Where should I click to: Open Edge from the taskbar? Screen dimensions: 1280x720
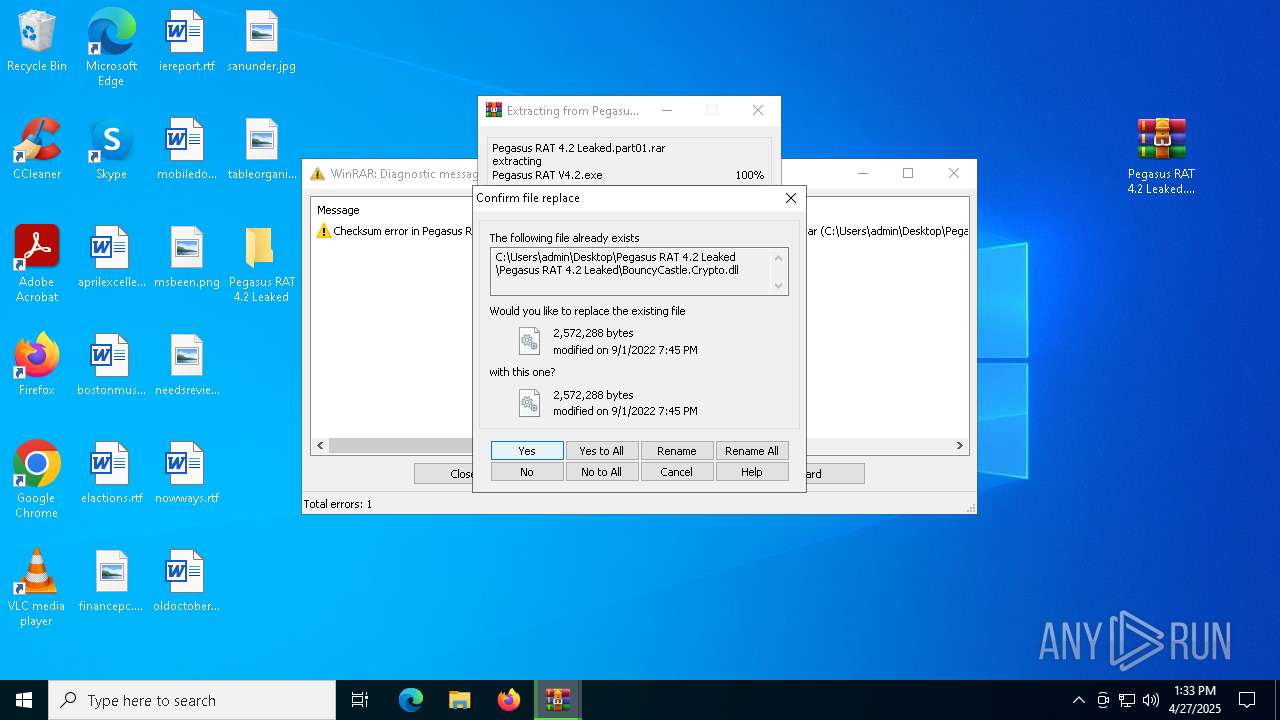(x=411, y=700)
